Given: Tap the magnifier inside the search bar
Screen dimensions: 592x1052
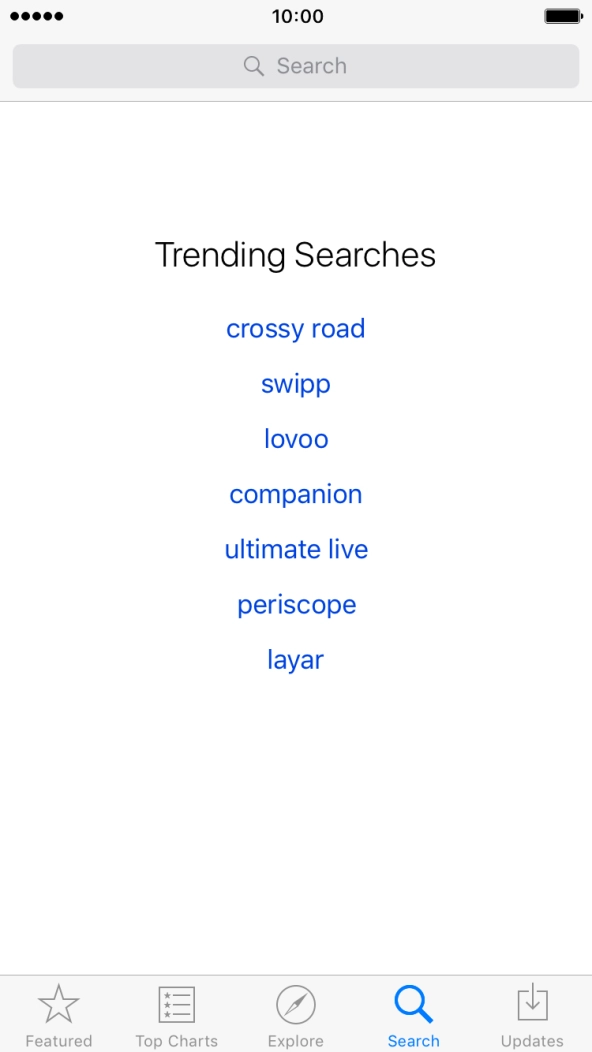Looking at the screenshot, I should click(252, 65).
